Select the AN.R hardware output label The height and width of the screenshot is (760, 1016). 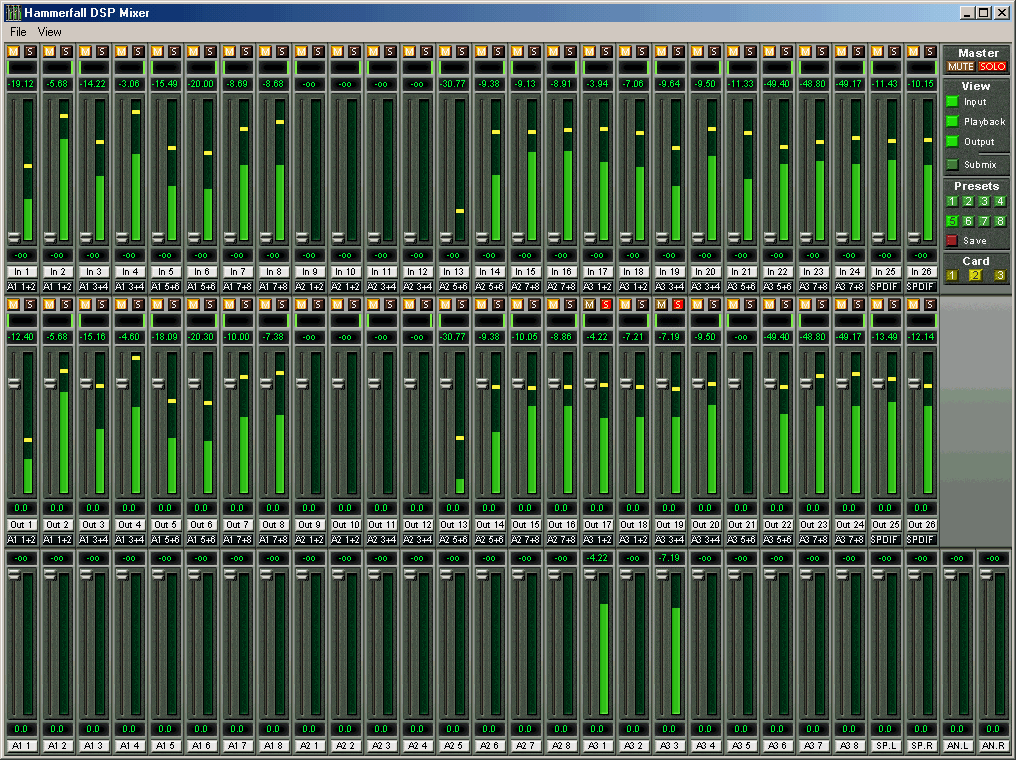tap(993, 746)
